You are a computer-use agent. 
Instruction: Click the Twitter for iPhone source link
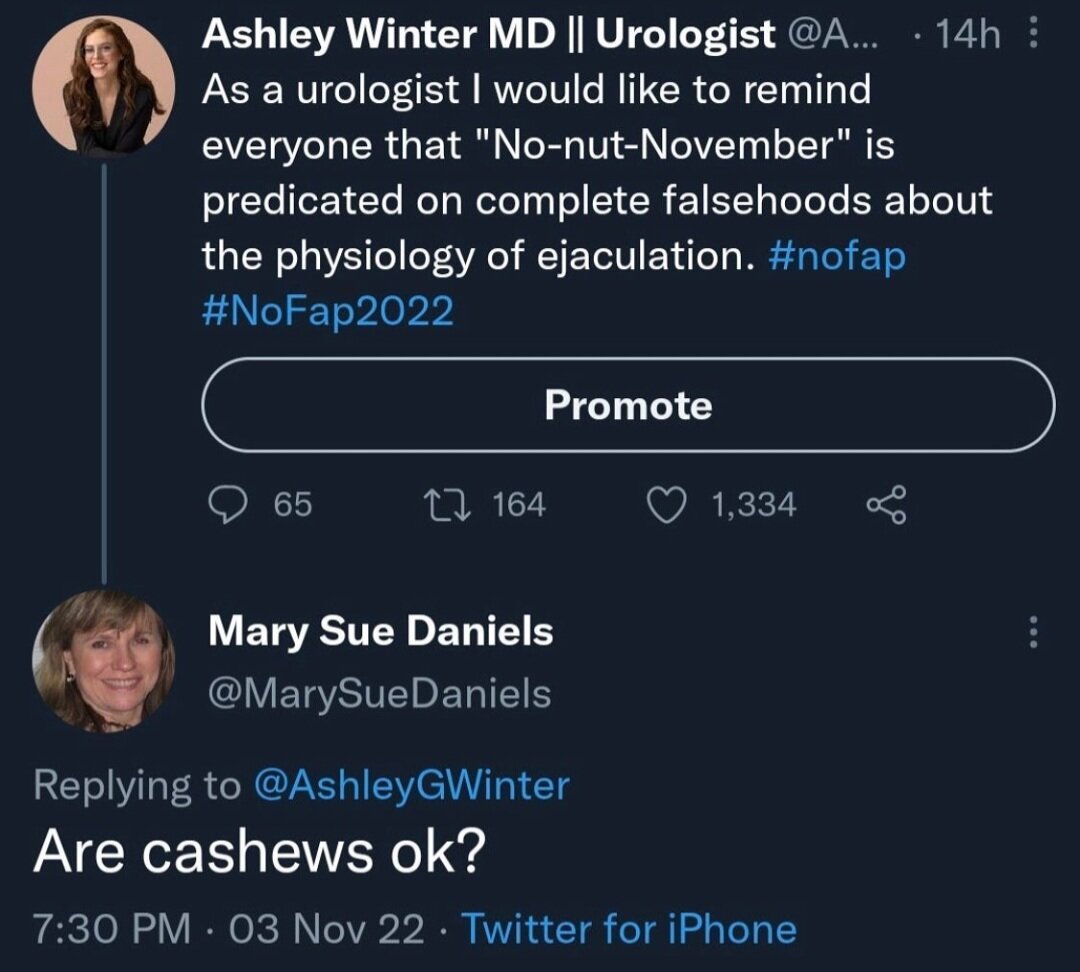tap(629, 929)
